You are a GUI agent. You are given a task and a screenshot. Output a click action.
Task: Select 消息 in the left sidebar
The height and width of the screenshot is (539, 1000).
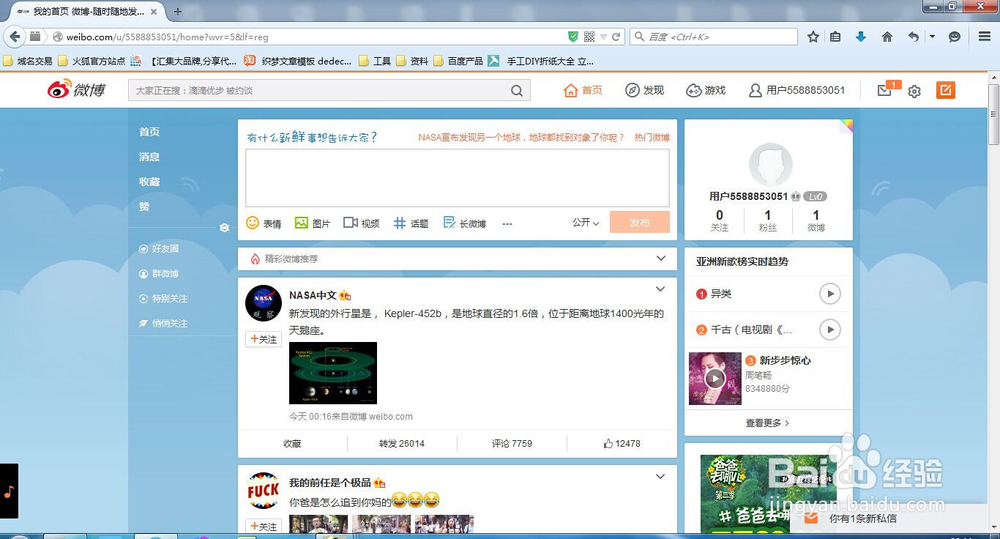[x=149, y=156]
